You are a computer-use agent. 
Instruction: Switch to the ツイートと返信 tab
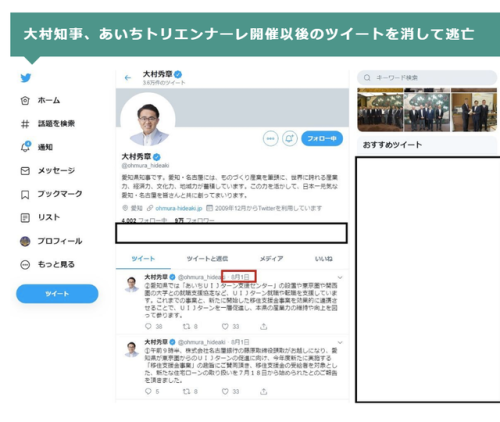207,259
